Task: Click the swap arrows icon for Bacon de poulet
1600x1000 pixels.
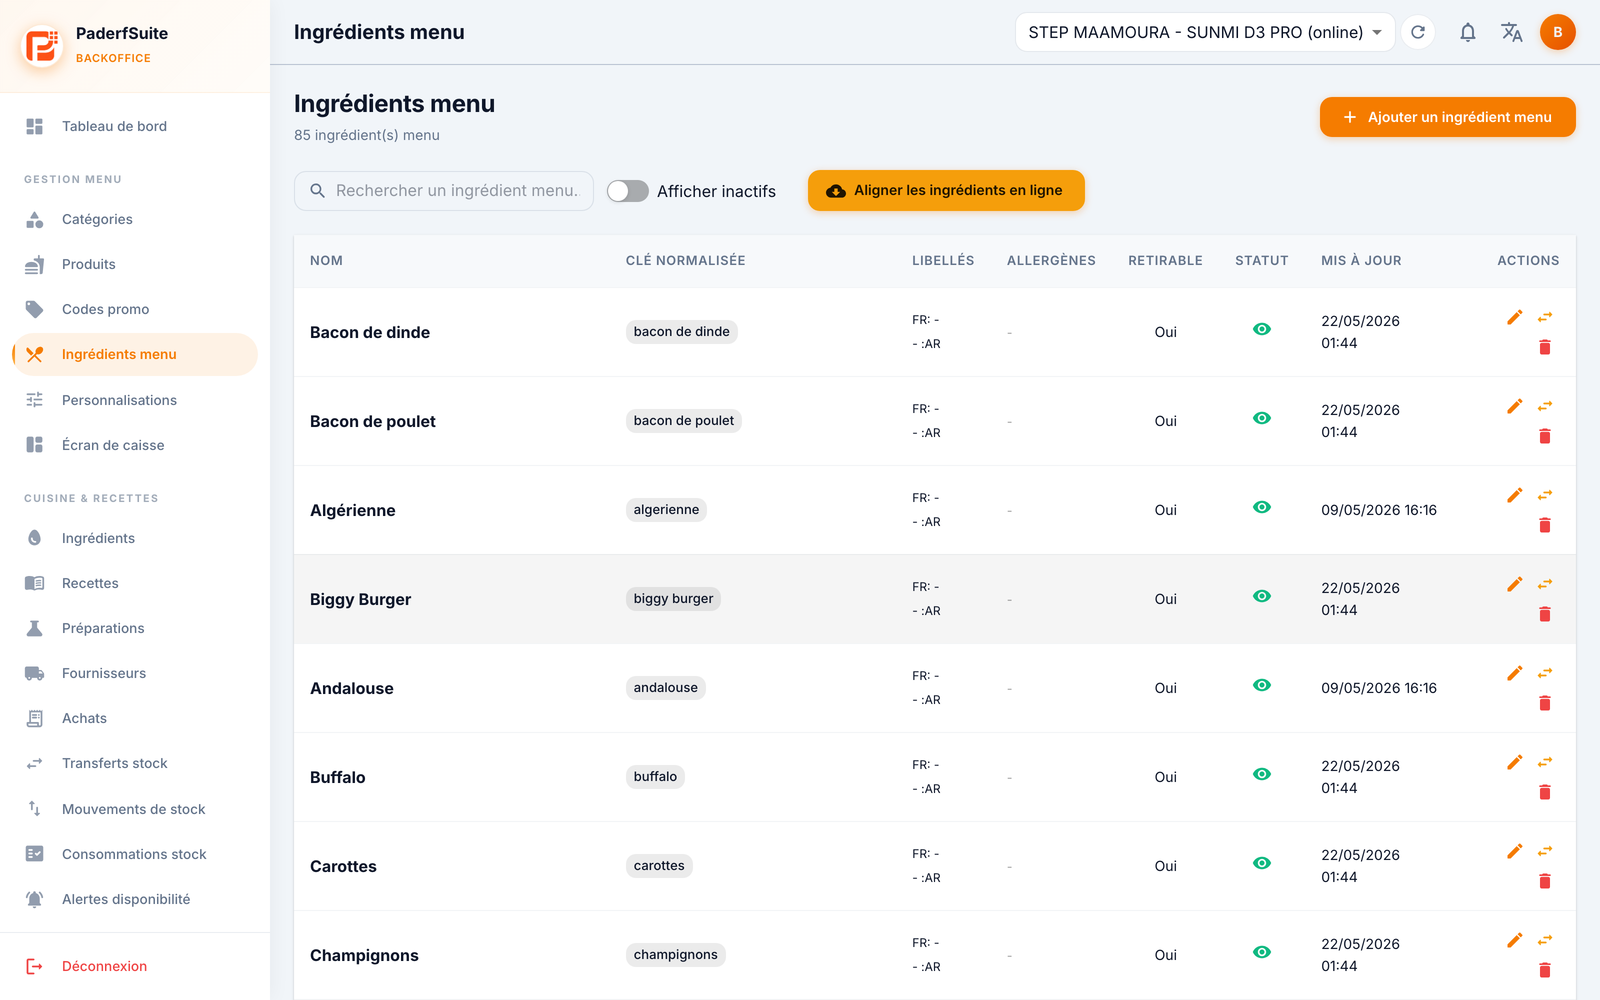Action: 1545,406
